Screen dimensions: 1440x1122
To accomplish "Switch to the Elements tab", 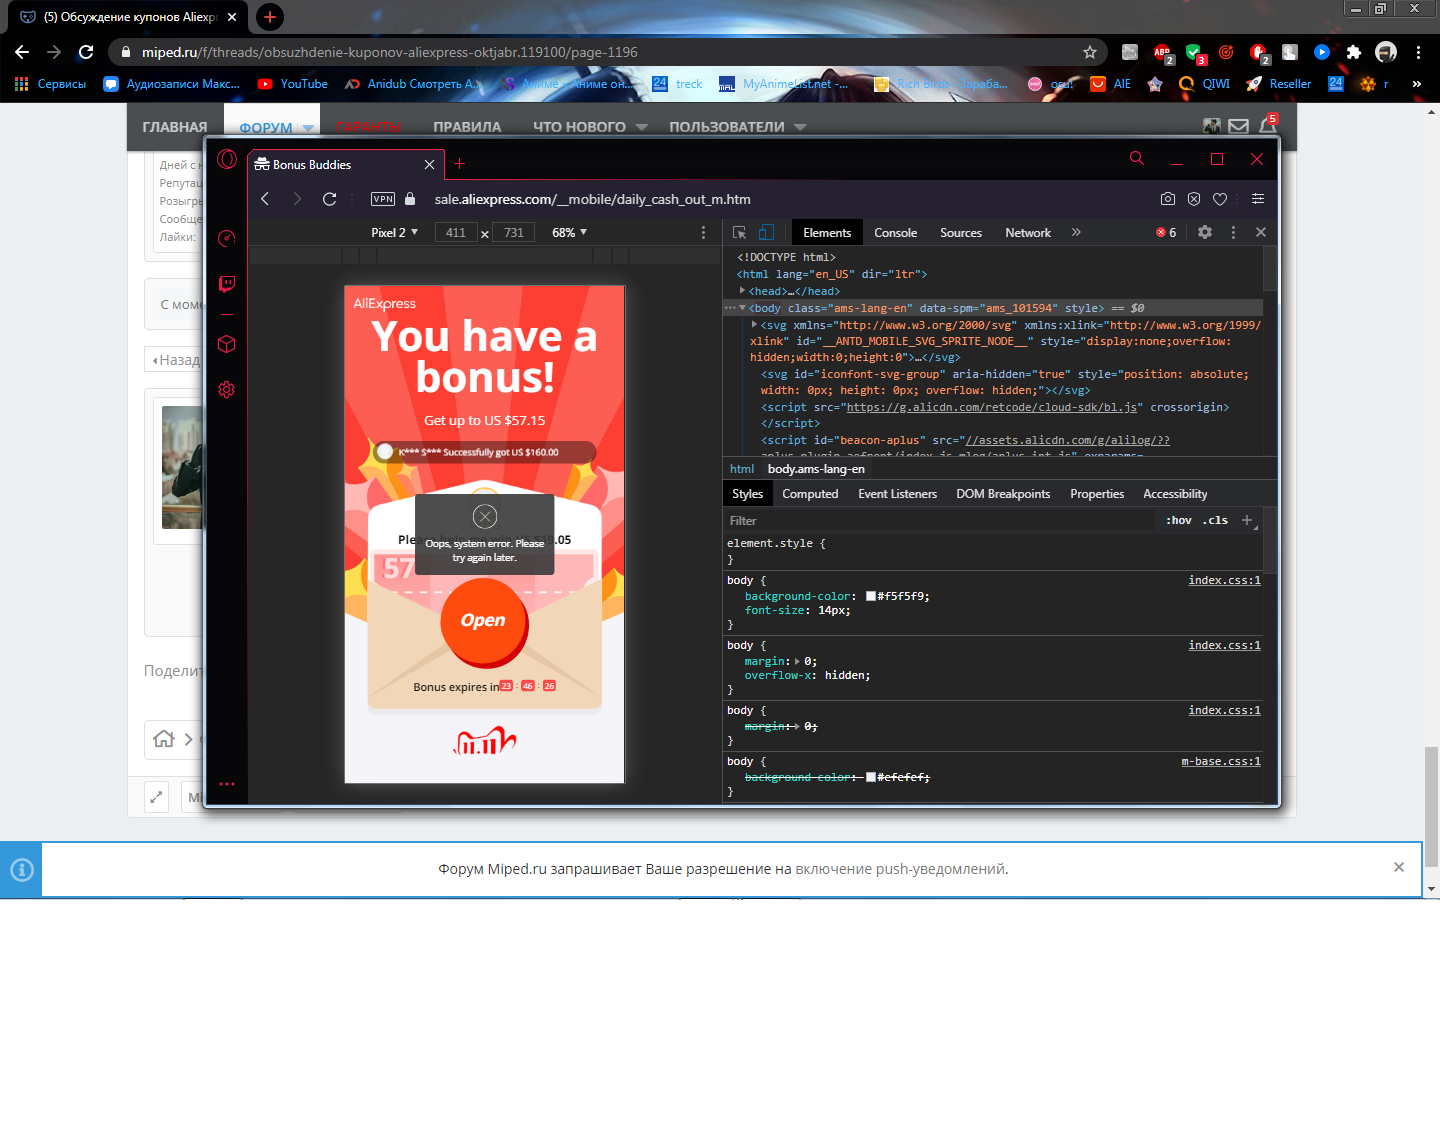I will coord(827,232).
